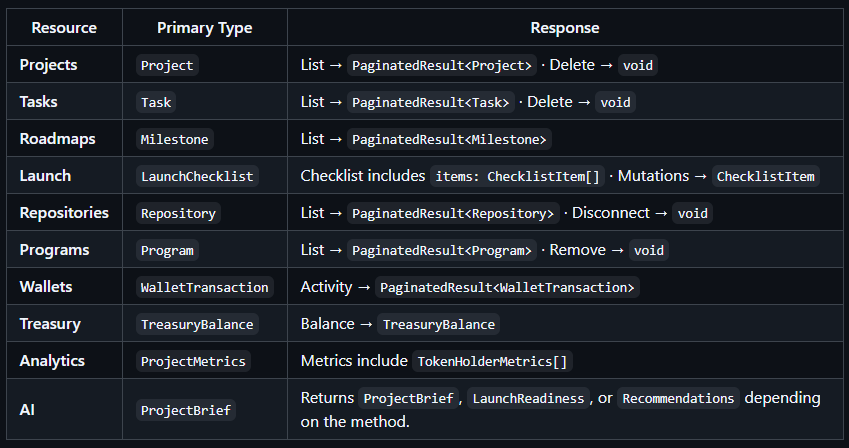Click PaginatedResult<Program> code tag
Image resolution: width=849 pixels, height=448 pixels.
(442, 250)
